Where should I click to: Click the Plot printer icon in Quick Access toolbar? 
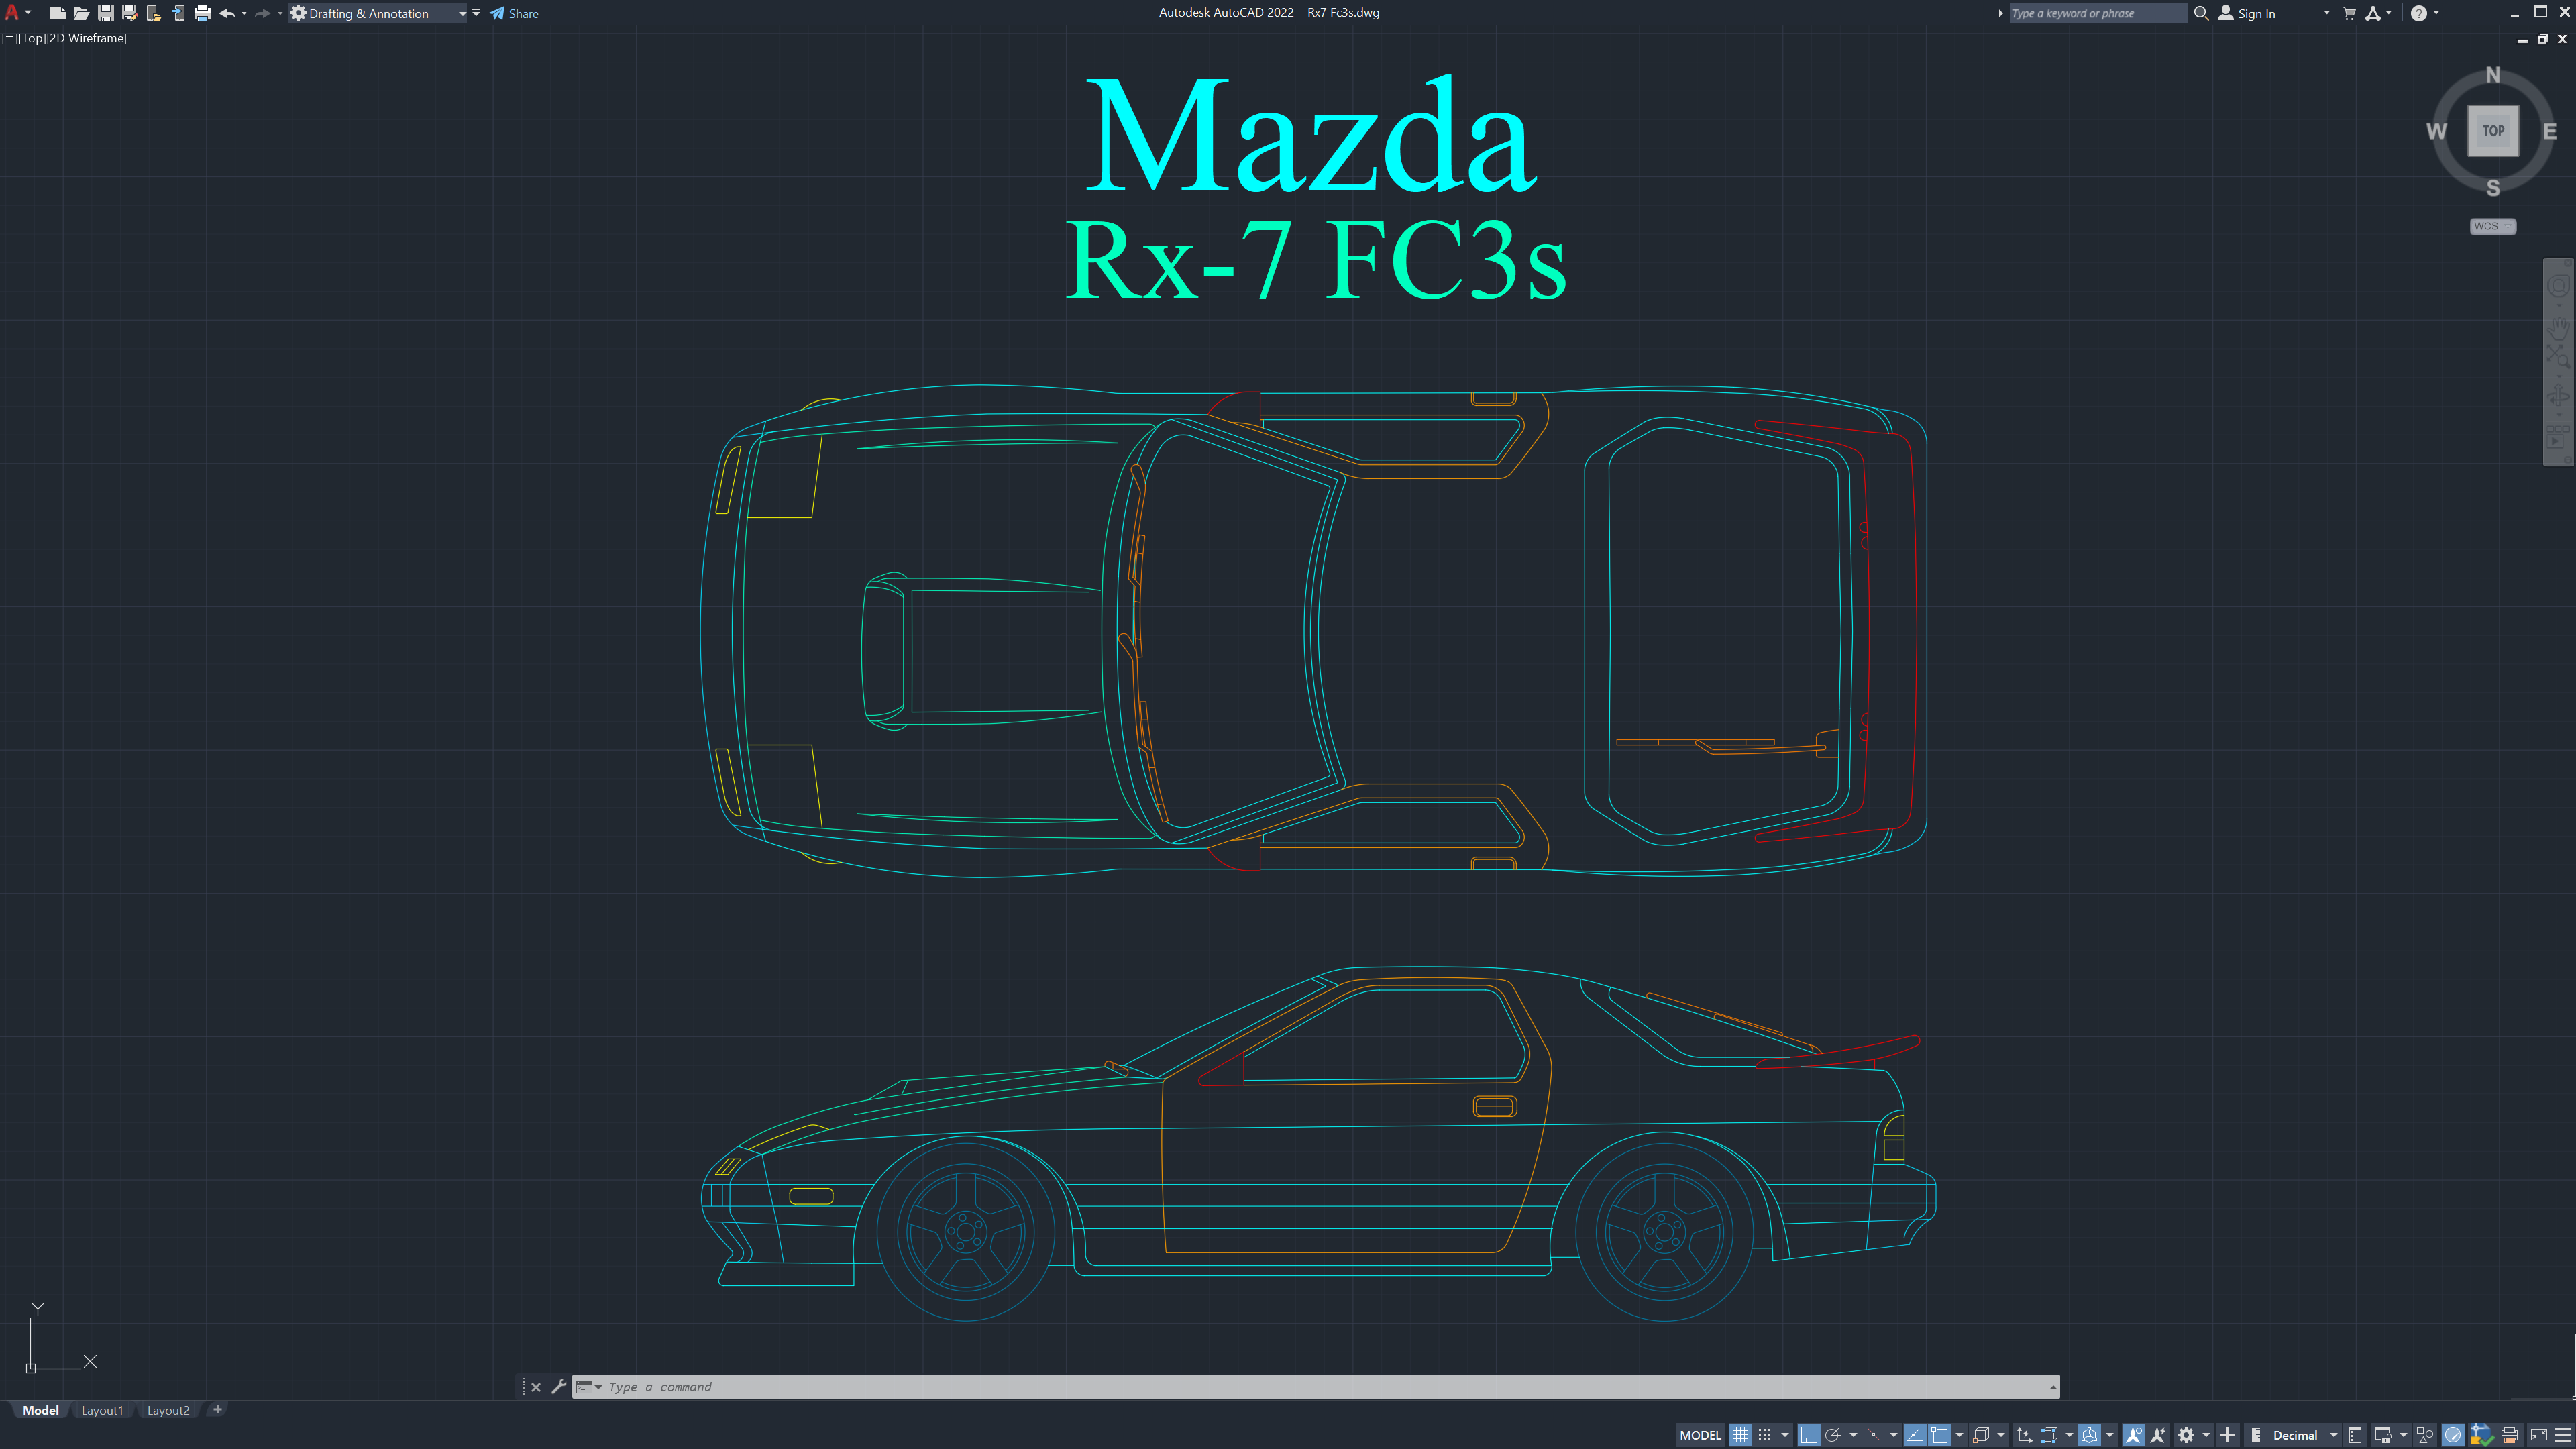(x=202, y=13)
